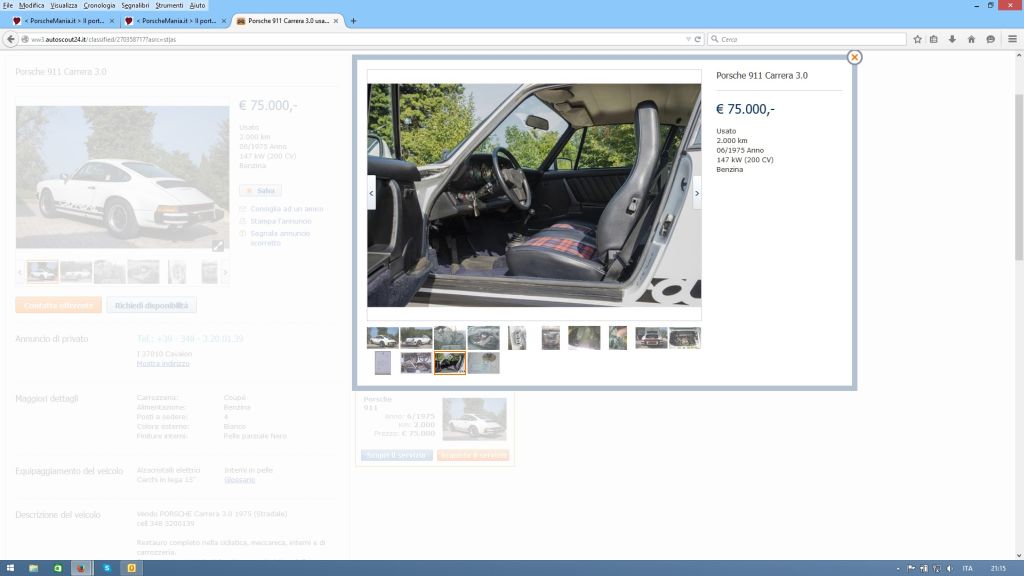The image size is (1024, 576).
Task: Switch to the second PorscheMania.it tab
Action: click(176, 21)
